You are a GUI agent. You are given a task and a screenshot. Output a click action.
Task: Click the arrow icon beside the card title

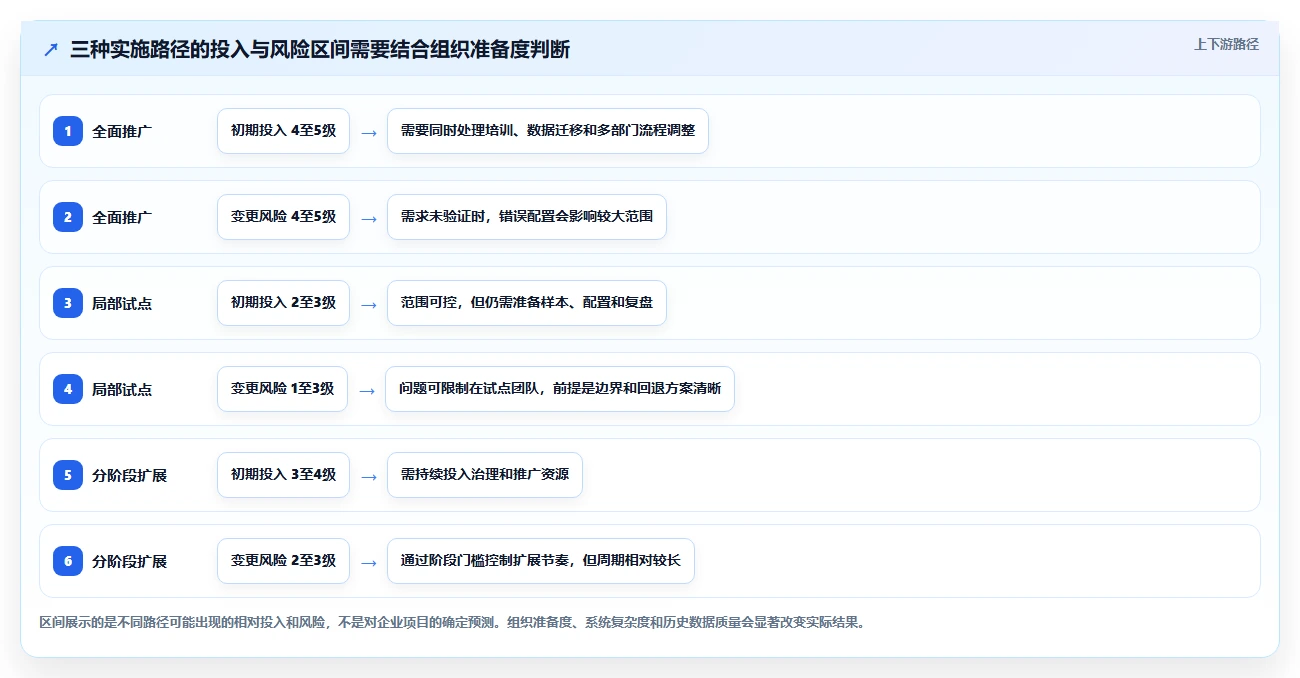coord(51,49)
